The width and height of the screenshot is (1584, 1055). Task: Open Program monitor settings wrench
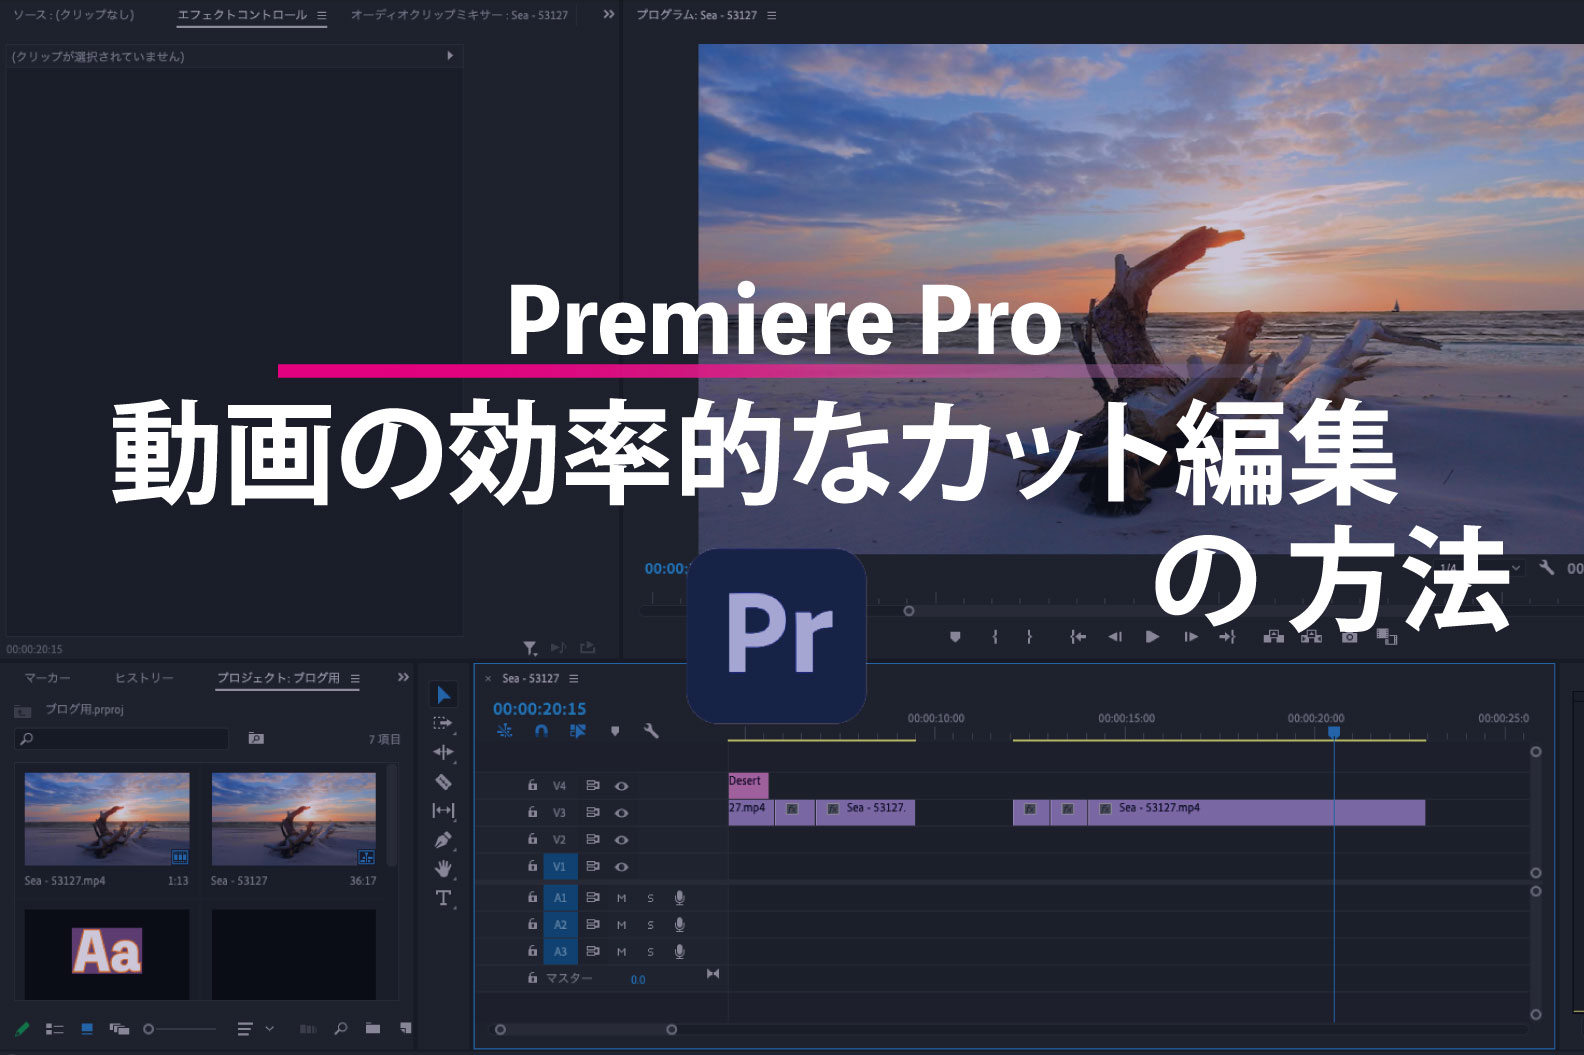click(1546, 568)
